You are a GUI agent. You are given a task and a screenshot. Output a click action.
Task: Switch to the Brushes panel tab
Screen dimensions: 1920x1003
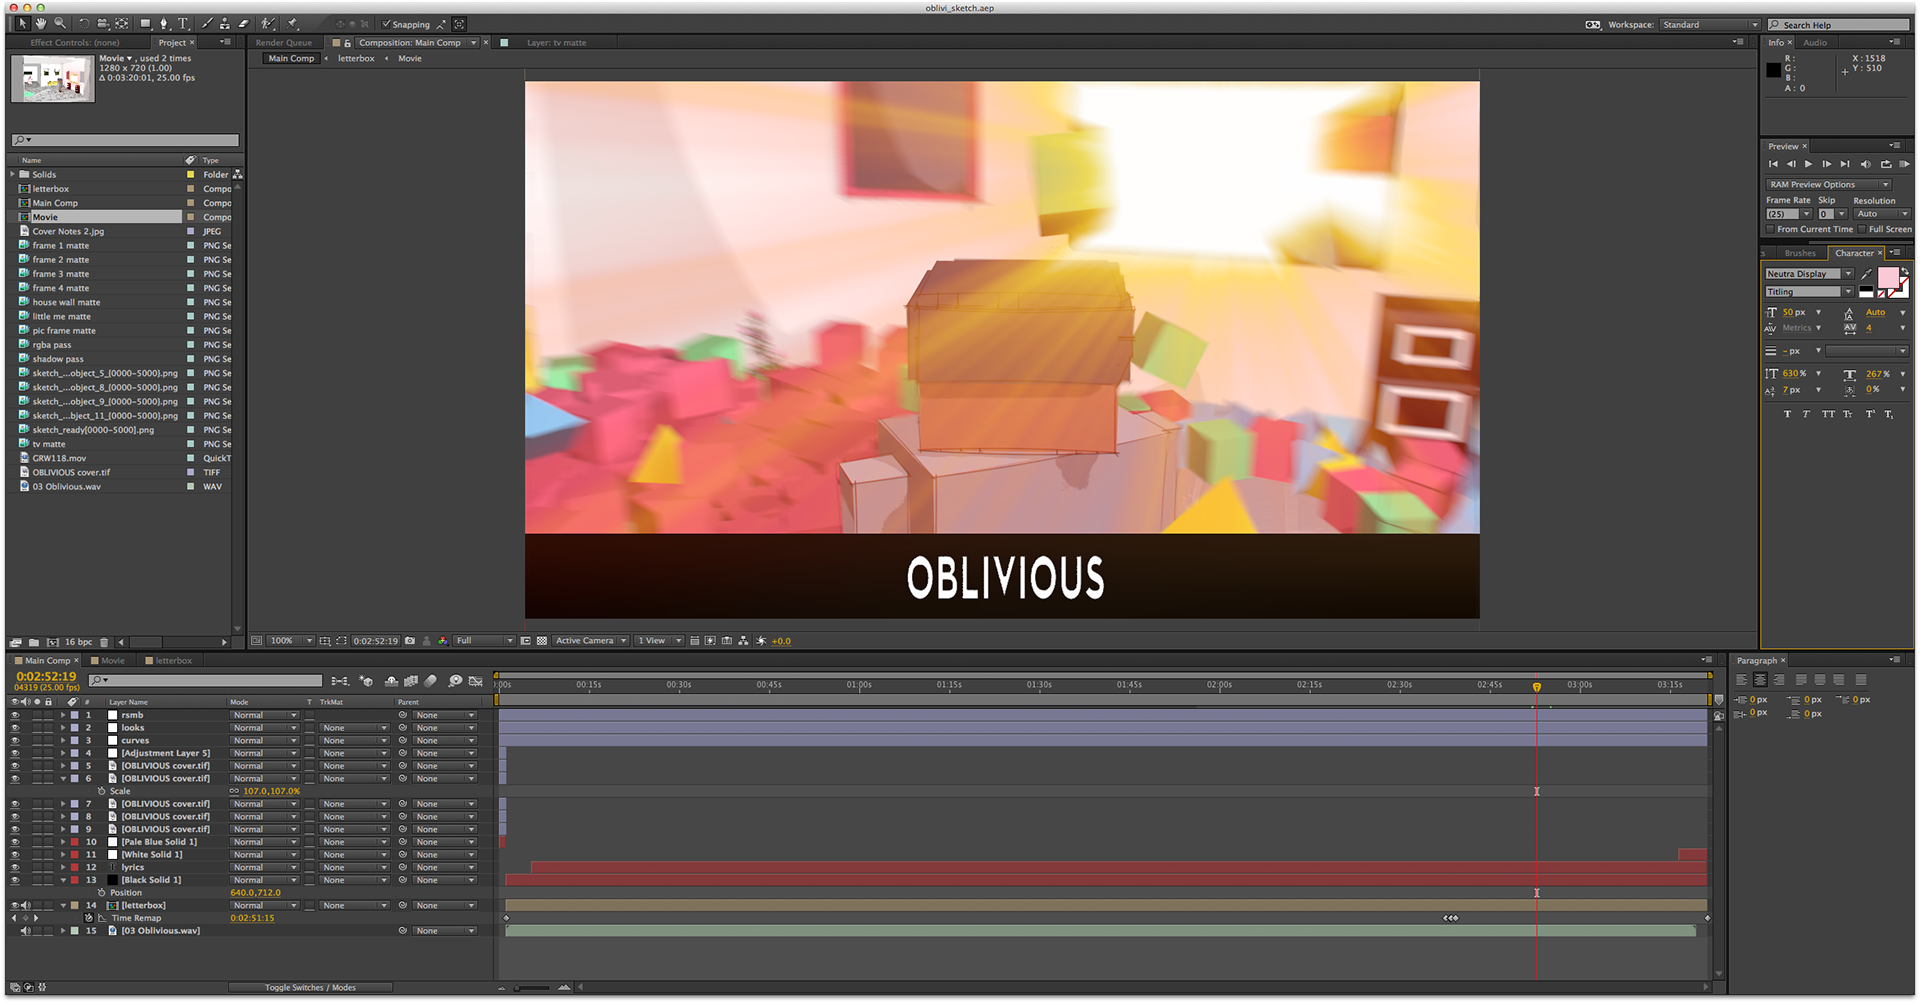1800,253
